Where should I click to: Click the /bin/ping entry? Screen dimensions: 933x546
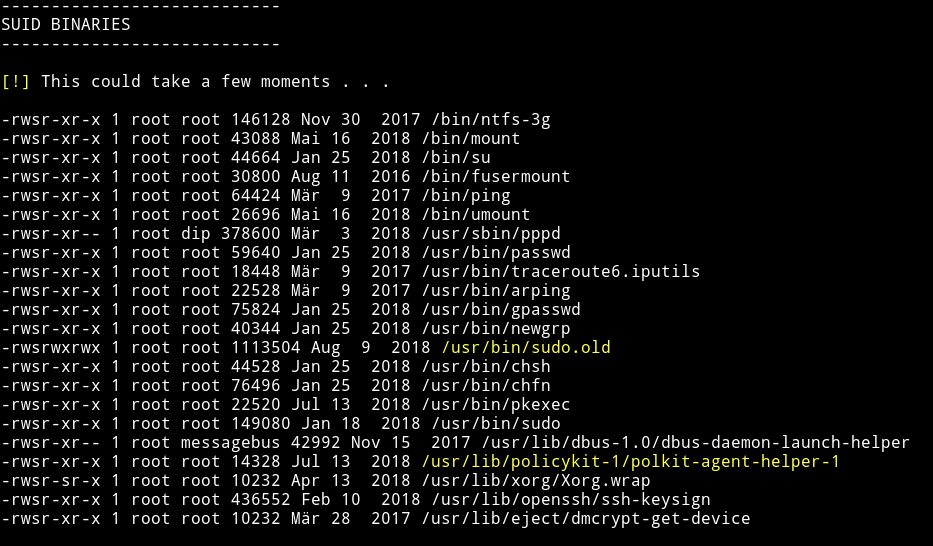click(x=466, y=196)
